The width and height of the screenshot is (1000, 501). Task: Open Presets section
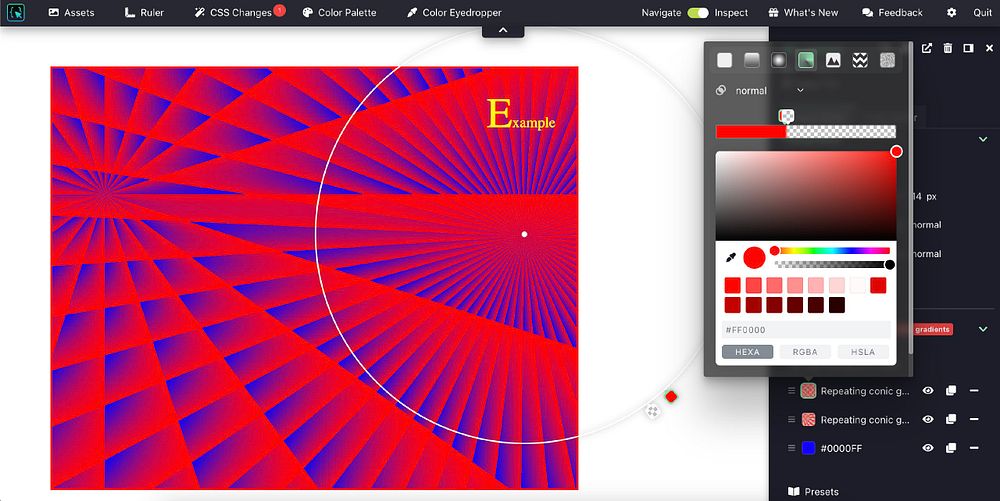[813, 491]
